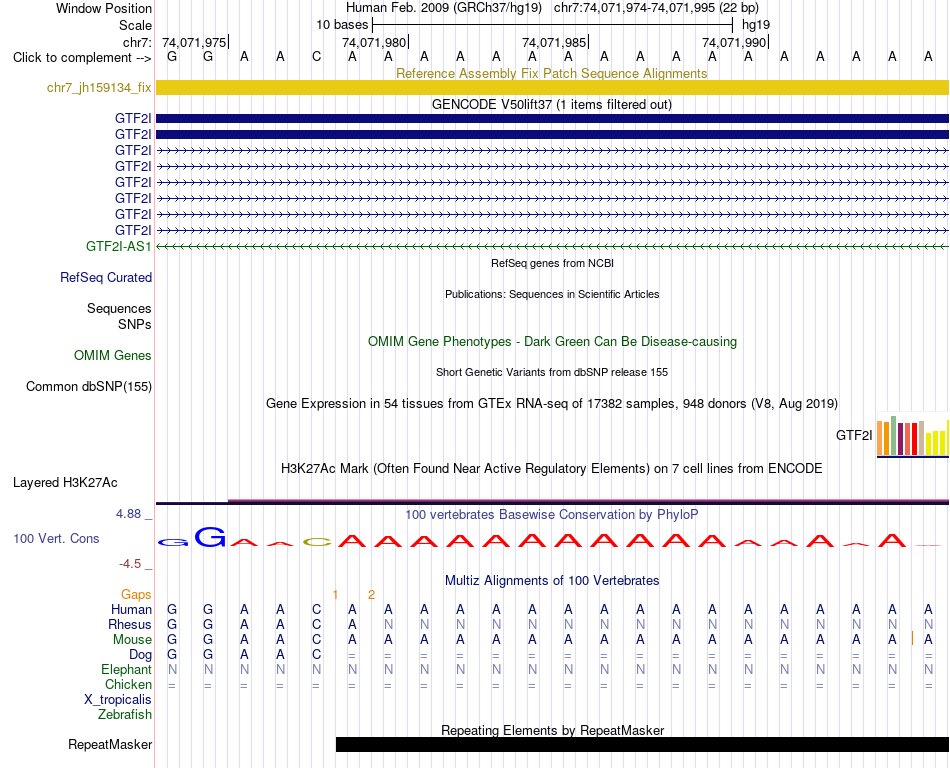Click the Layered H3K27Ac side label
950x768 pixels.
65,483
